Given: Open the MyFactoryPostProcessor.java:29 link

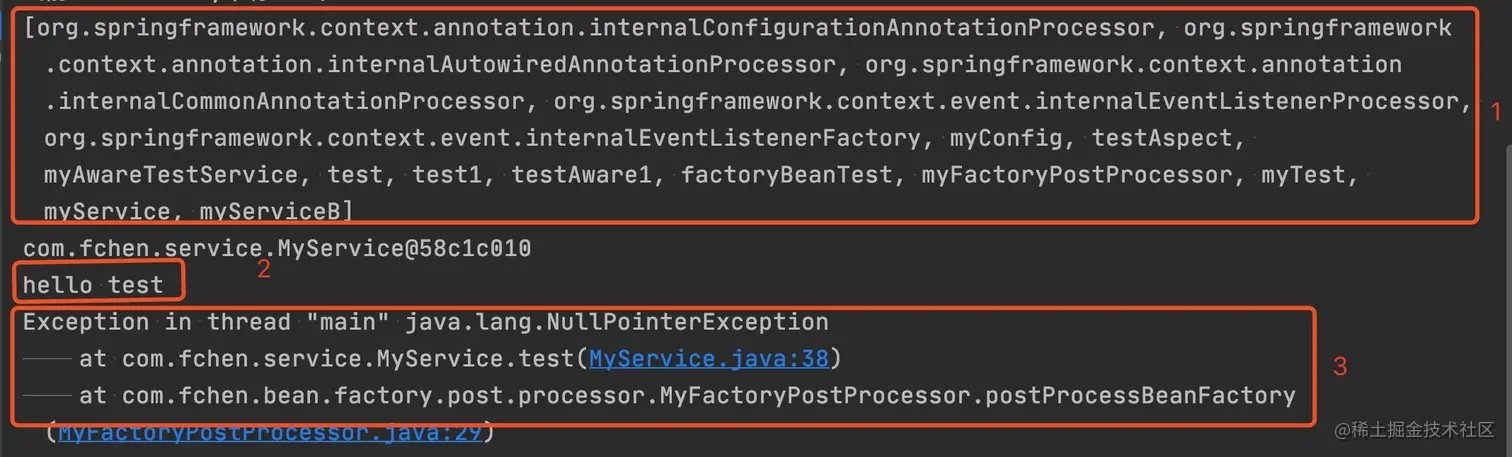Looking at the screenshot, I should 270,433.
